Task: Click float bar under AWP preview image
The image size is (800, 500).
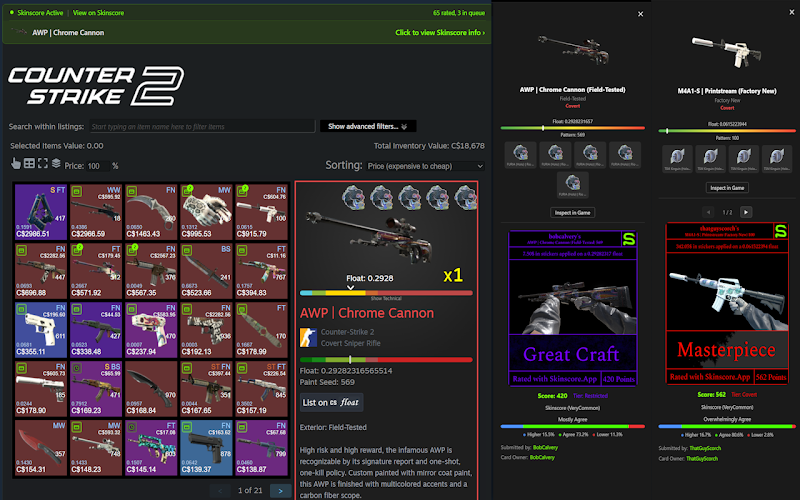Action: (386, 293)
